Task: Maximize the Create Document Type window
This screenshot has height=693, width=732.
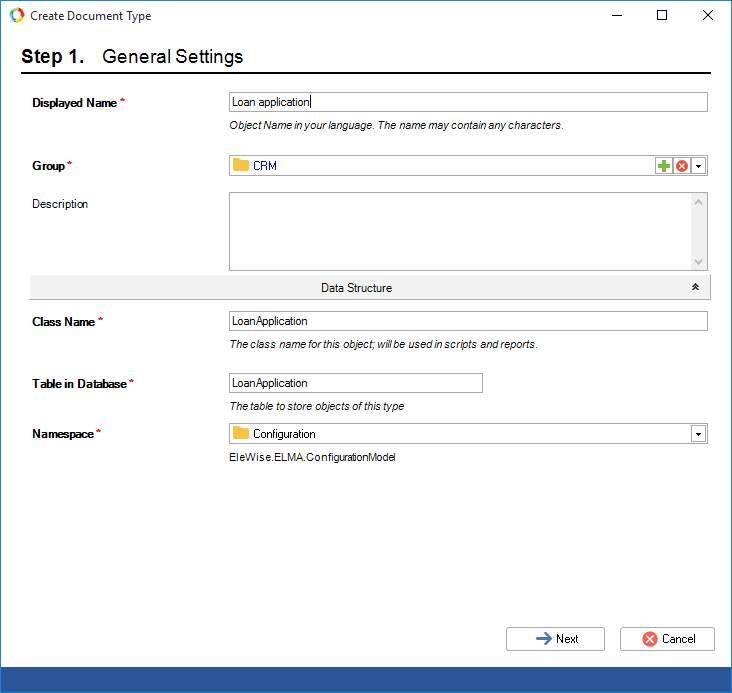Action: tap(662, 16)
